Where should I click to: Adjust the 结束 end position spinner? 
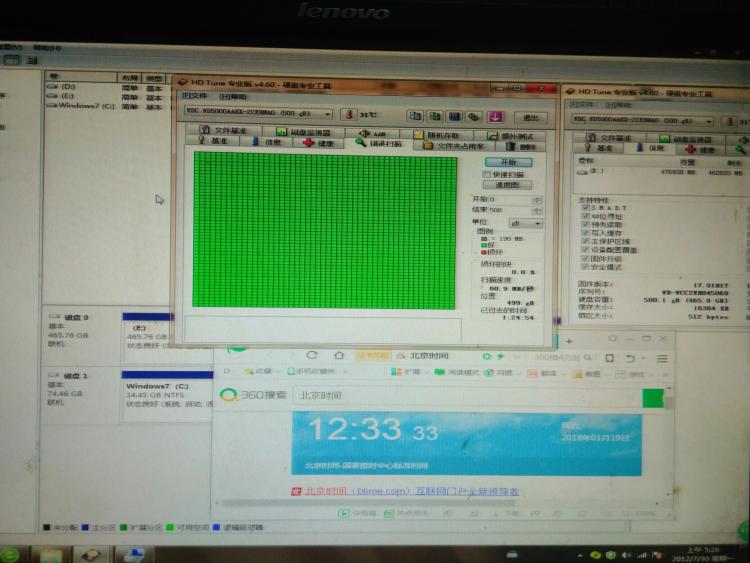pyautogui.click(x=537, y=210)
